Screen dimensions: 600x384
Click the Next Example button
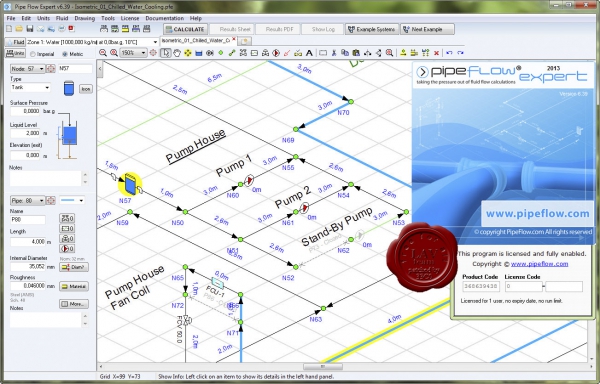pyautogui.click(x=427, y=29)
